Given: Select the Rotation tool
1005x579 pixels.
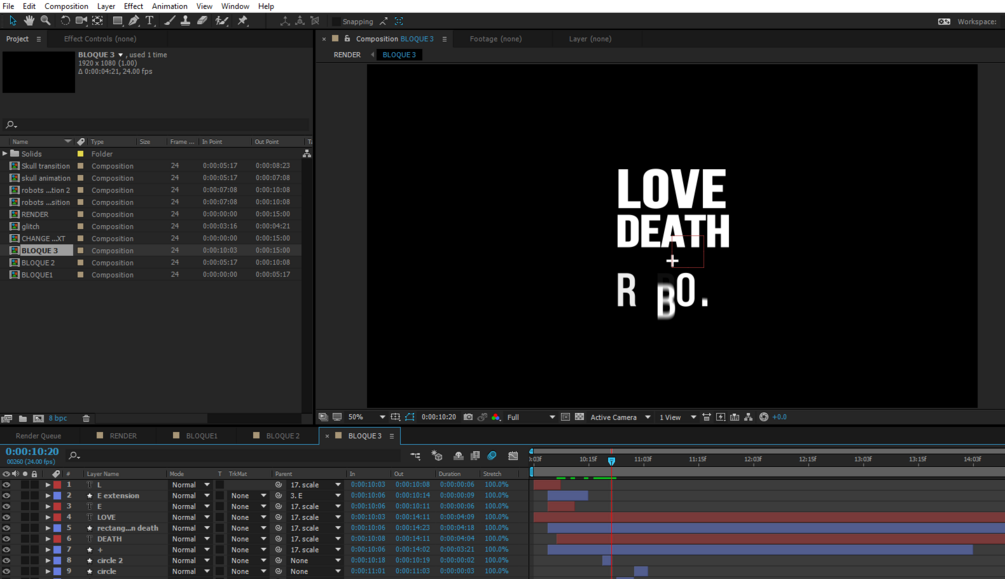Looking at the screenshot, I should (65, 21).
